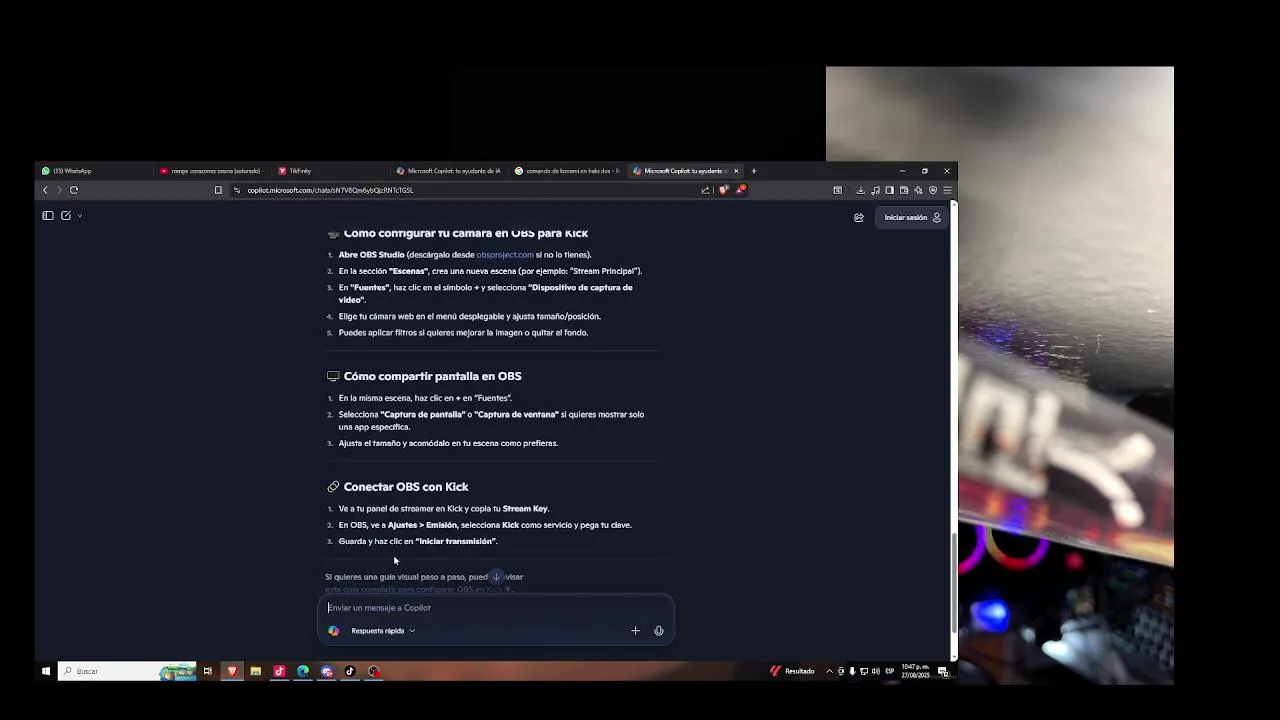Open Microsoft Edge taskbar icon
This screenshot has width=1280, height=720.
303,671
